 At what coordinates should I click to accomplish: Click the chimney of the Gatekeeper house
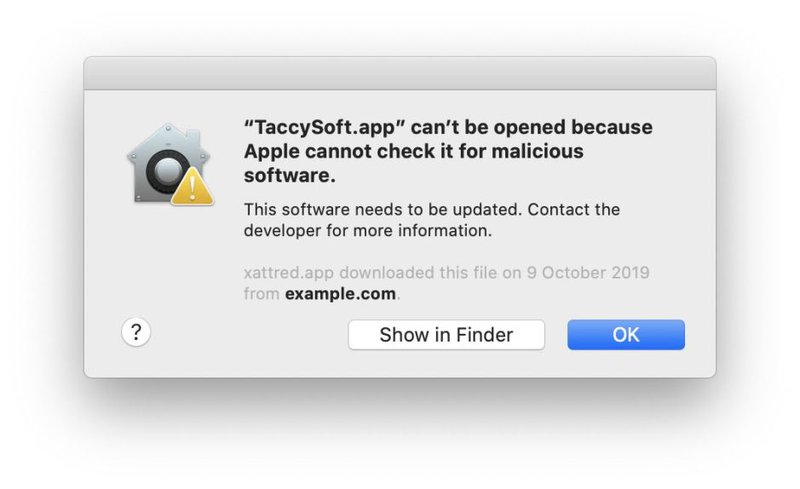click(194, 136)
